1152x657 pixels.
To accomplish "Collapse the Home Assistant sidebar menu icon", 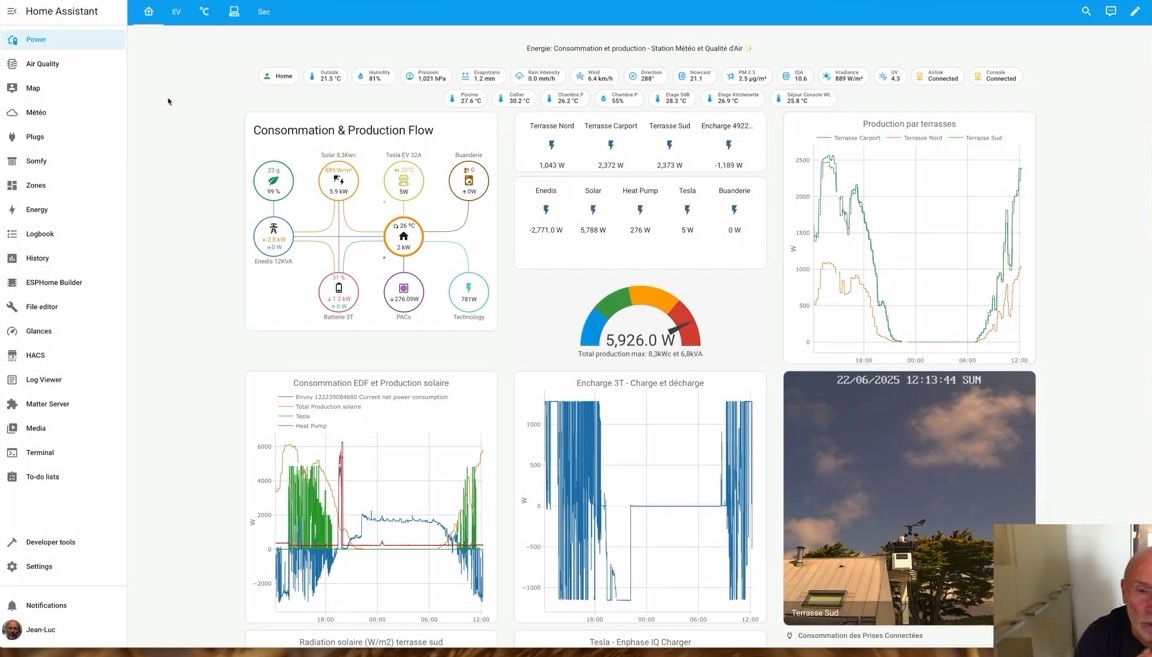I will click(x=12, y=12).
